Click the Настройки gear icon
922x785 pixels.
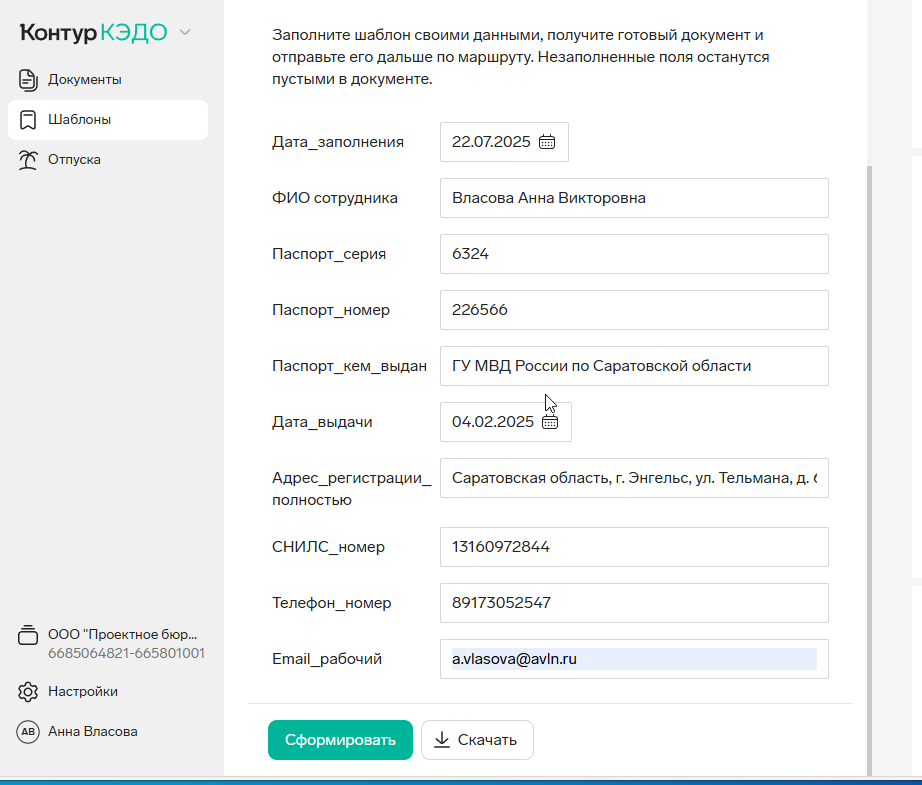(28, 692)
